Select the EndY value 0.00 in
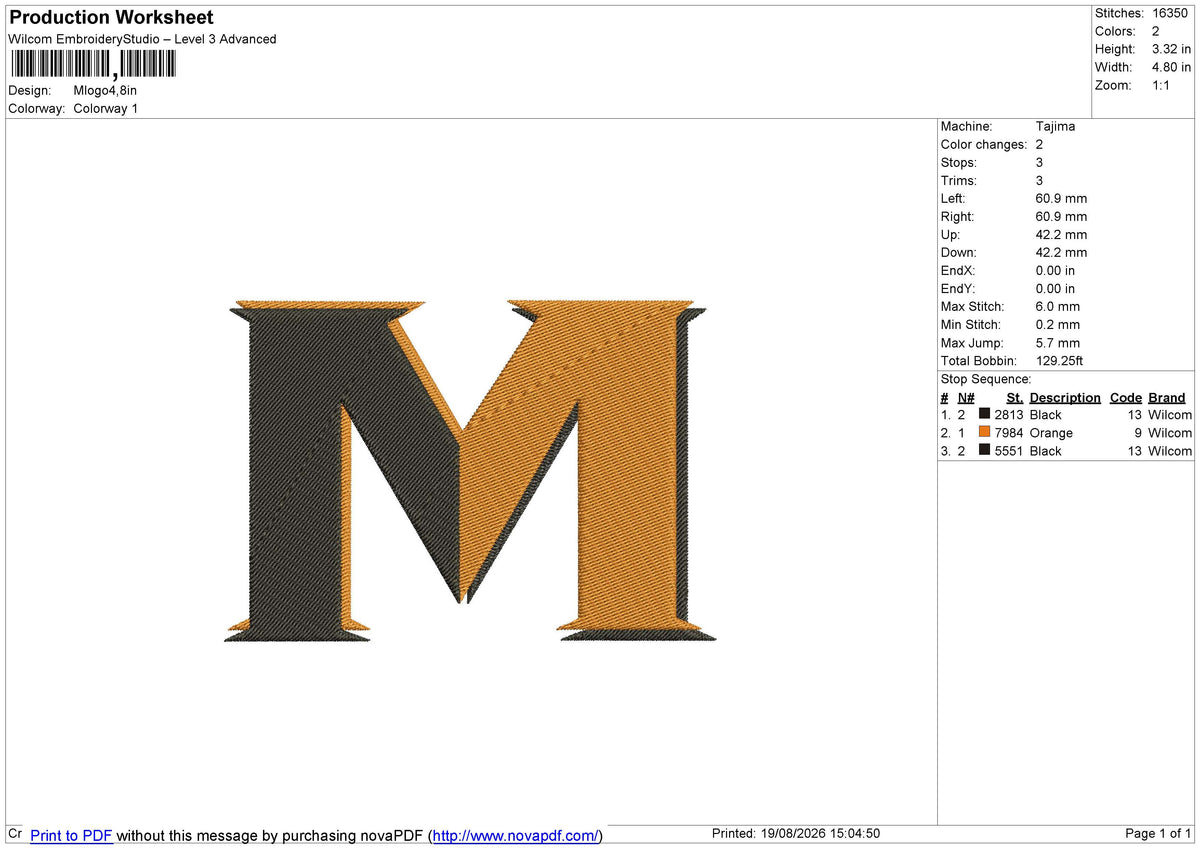Viewport: 1200px width, 848px height. tap(1056, 288)
